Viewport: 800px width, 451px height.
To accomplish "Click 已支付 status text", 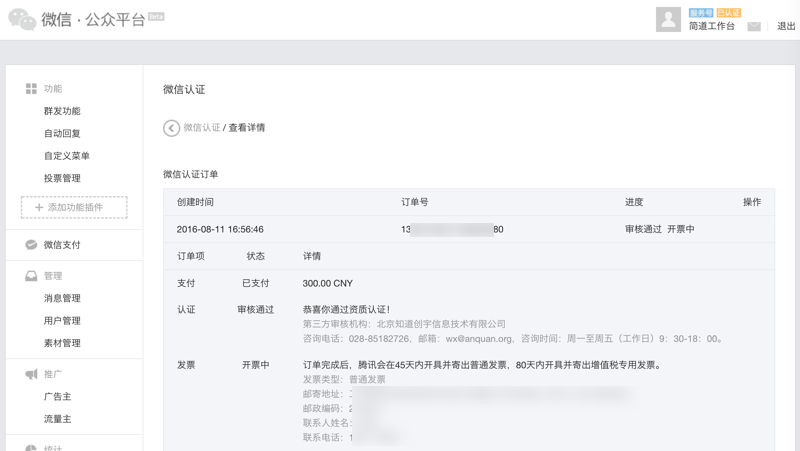I will pyautogui.click(x=256, y=283).
